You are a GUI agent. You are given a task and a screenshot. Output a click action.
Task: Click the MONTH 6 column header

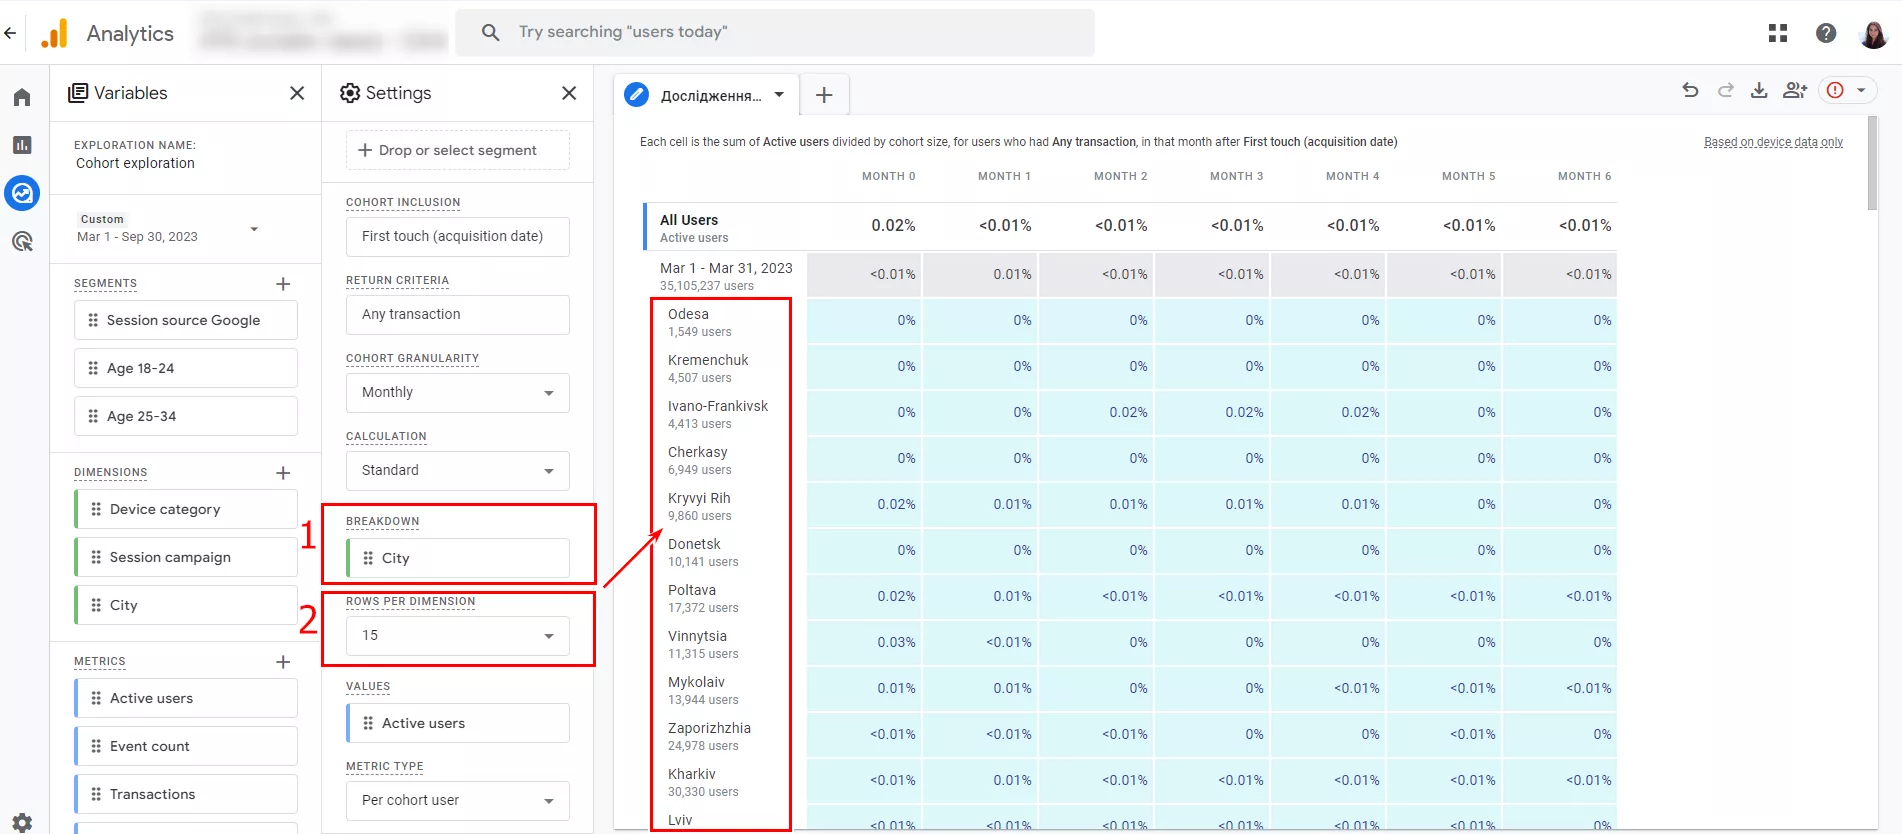[x=1585, y=176]
